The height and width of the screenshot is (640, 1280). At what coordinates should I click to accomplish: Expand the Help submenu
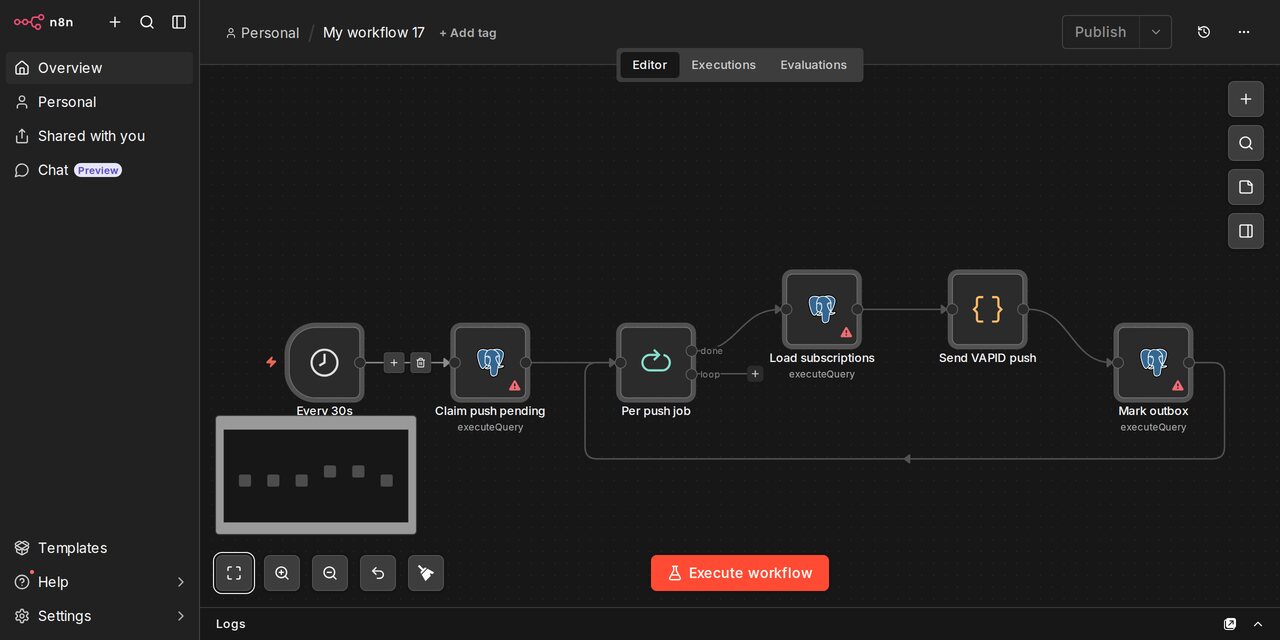point(181,582)
